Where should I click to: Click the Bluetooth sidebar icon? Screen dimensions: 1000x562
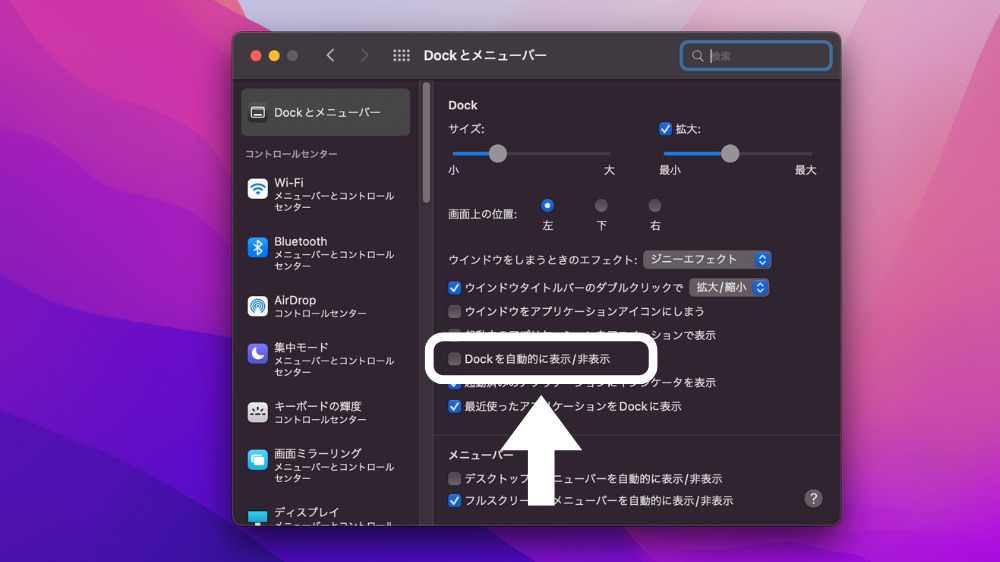pos(258,248)
